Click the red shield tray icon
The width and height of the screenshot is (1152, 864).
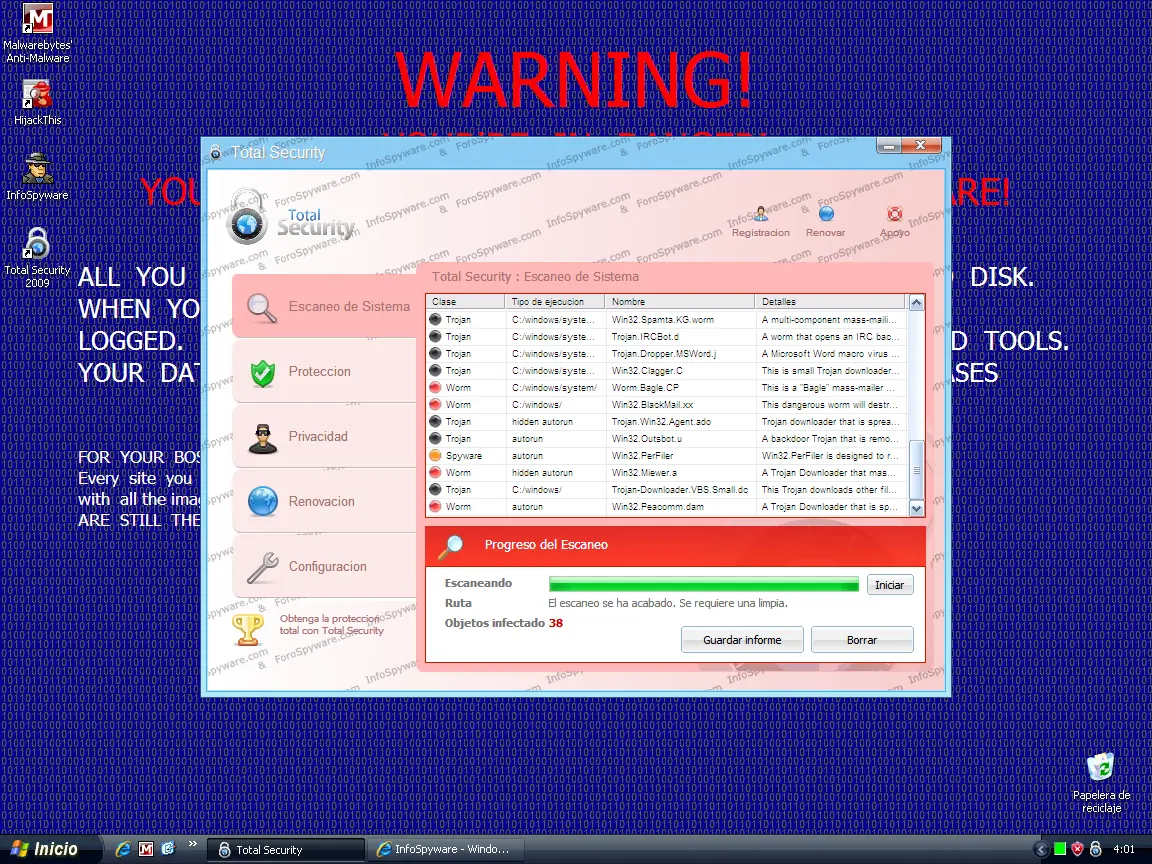[1078, 849]
